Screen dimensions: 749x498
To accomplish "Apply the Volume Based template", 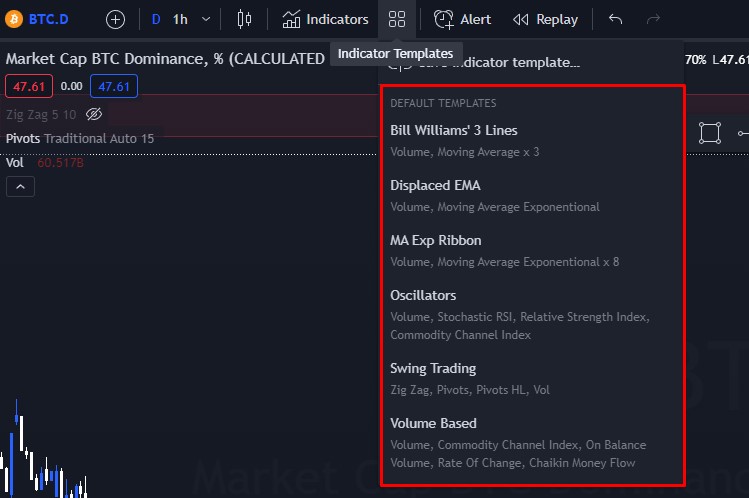I will pyautogui.click(x=533, y=442).
